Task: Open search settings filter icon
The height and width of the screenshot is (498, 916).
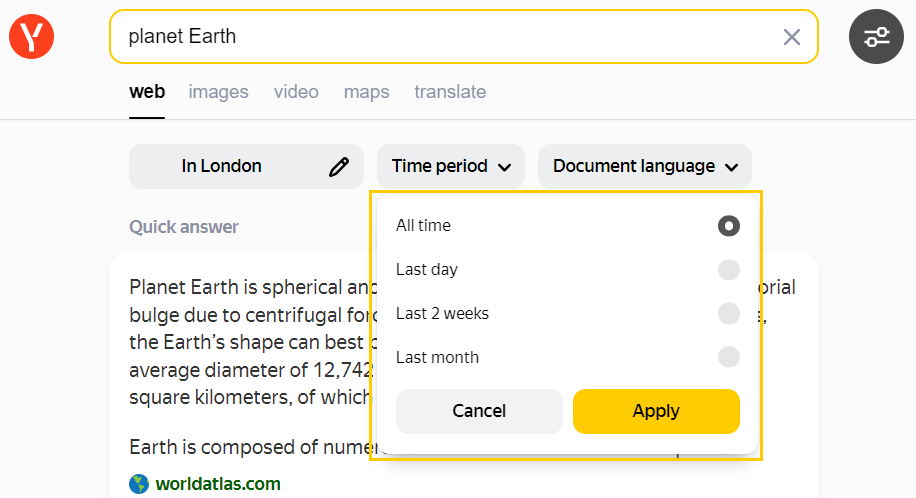Action: click(876, 37)
